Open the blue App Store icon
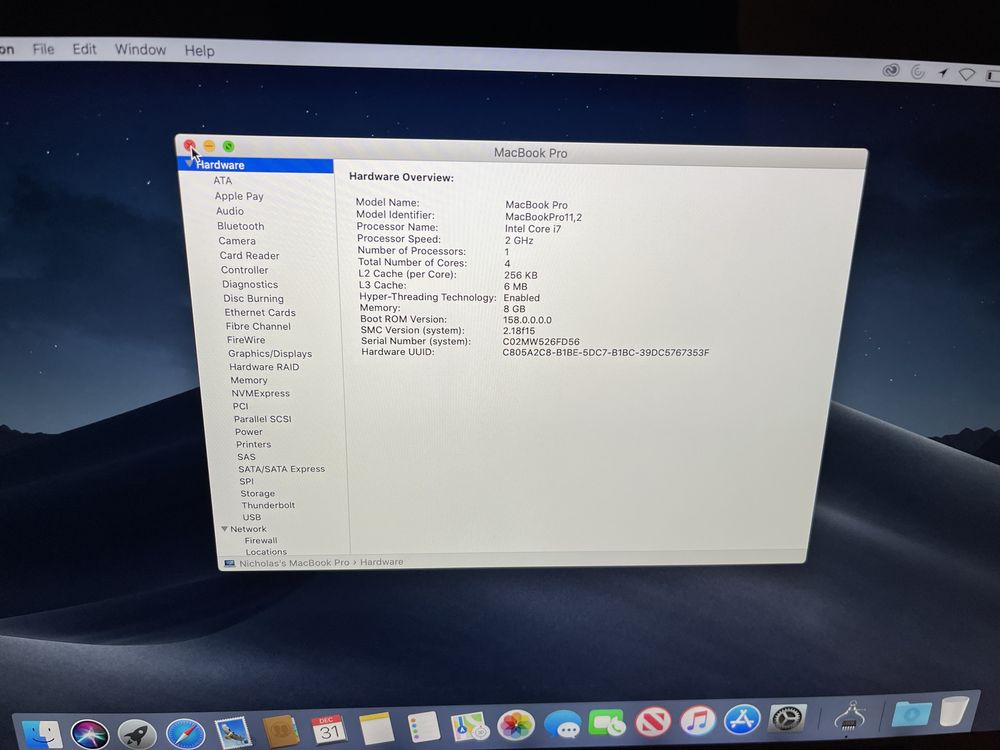Image resolution: width=1000 pixels, height=750 pixels. click(x=742, y=720)
